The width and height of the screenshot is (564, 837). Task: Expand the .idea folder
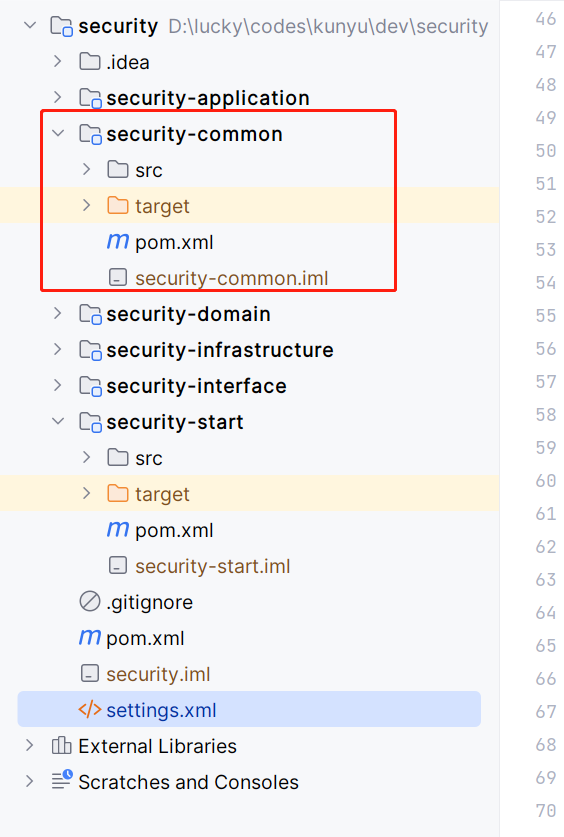[x=58, y=62]
